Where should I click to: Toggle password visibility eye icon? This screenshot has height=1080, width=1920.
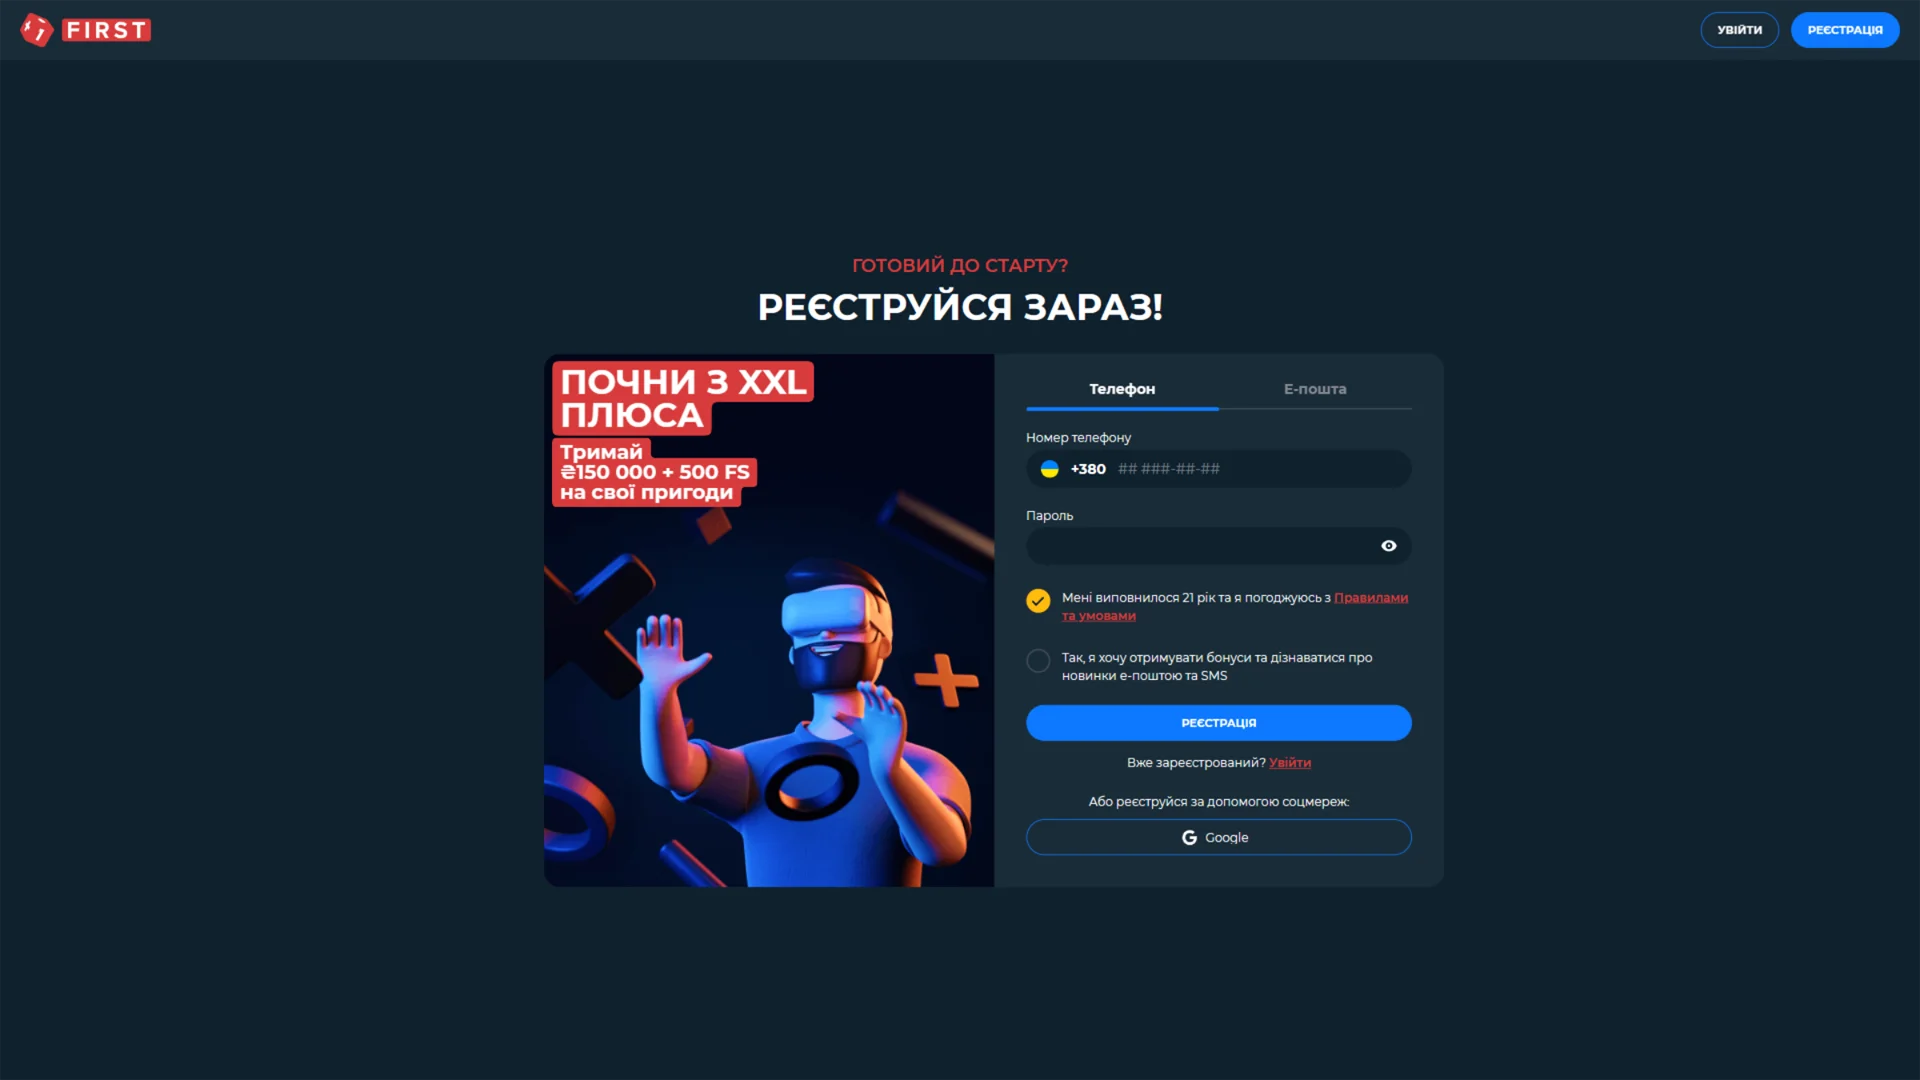click(x=1388, y=546)
